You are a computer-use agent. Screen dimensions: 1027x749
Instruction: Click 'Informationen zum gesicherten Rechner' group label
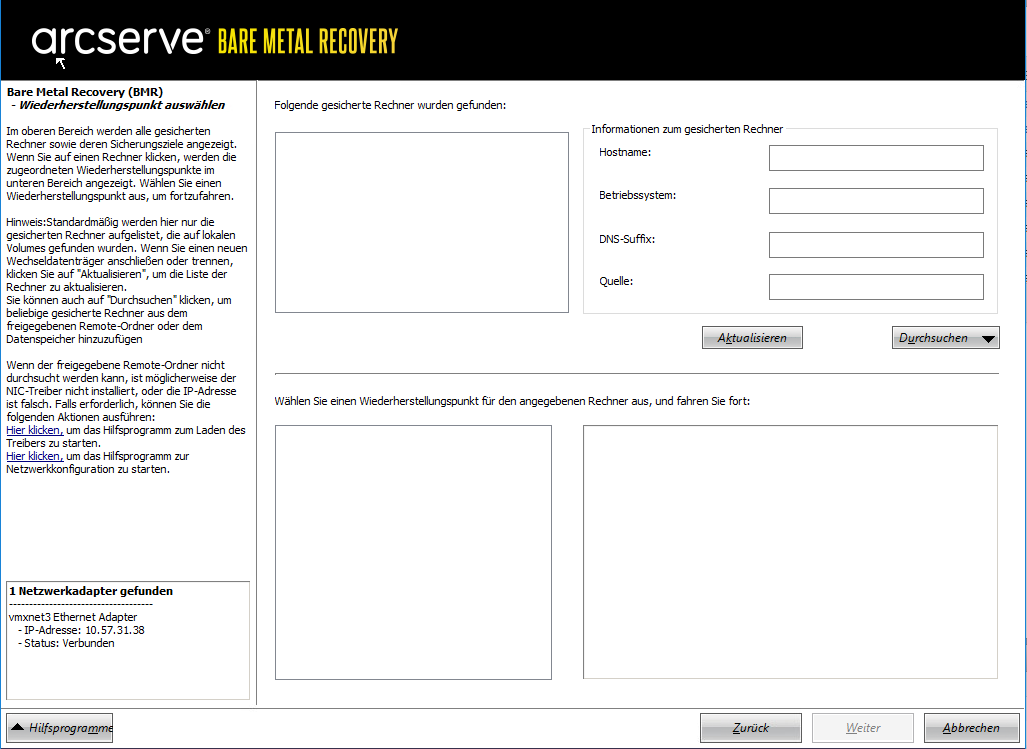click(687, 129)
